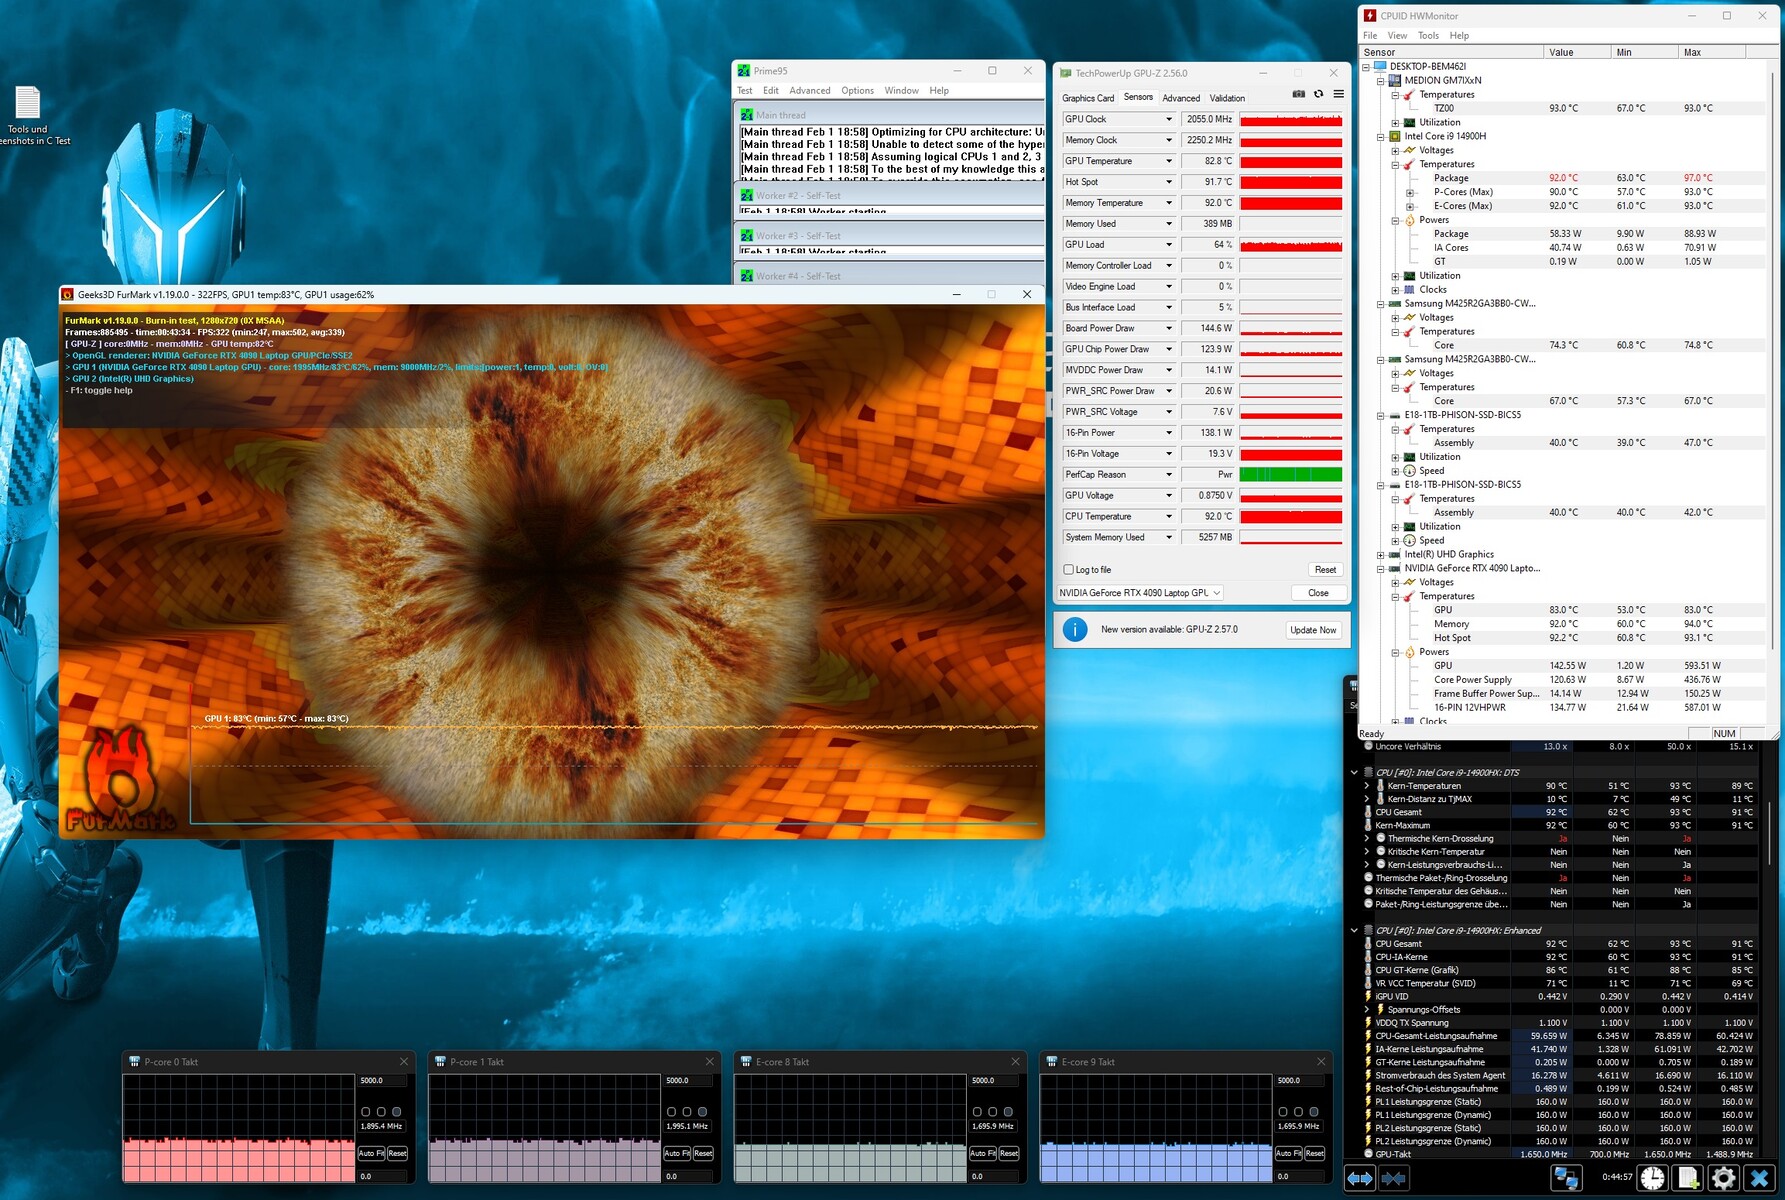
Task: Click the Prime95 title bar icon
Action: [x=743, y=71]
